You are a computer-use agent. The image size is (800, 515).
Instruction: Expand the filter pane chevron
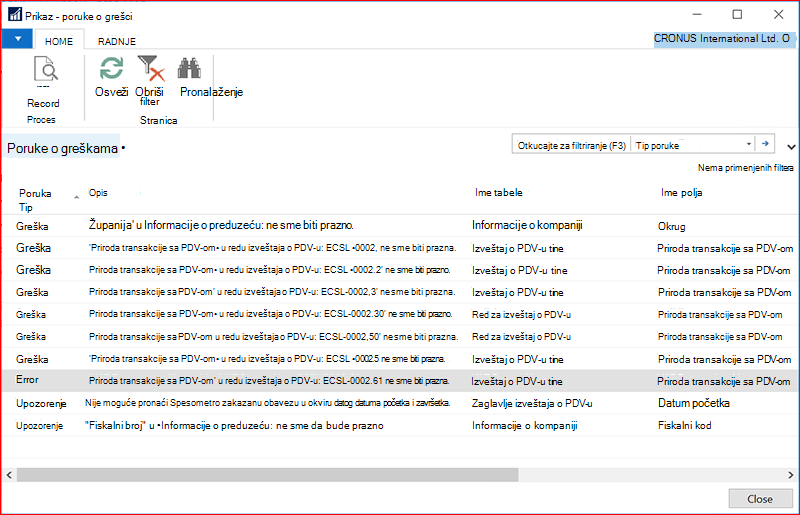(791, 147)
